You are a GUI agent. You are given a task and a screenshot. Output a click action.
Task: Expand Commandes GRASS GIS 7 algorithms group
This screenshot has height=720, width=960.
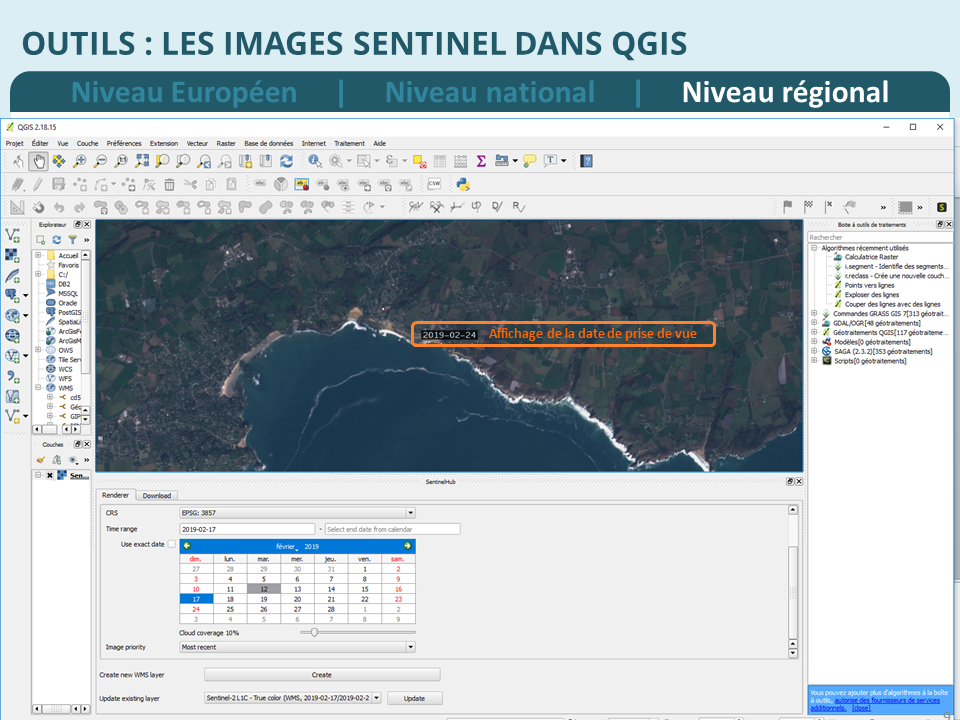(x=814, y=313)
